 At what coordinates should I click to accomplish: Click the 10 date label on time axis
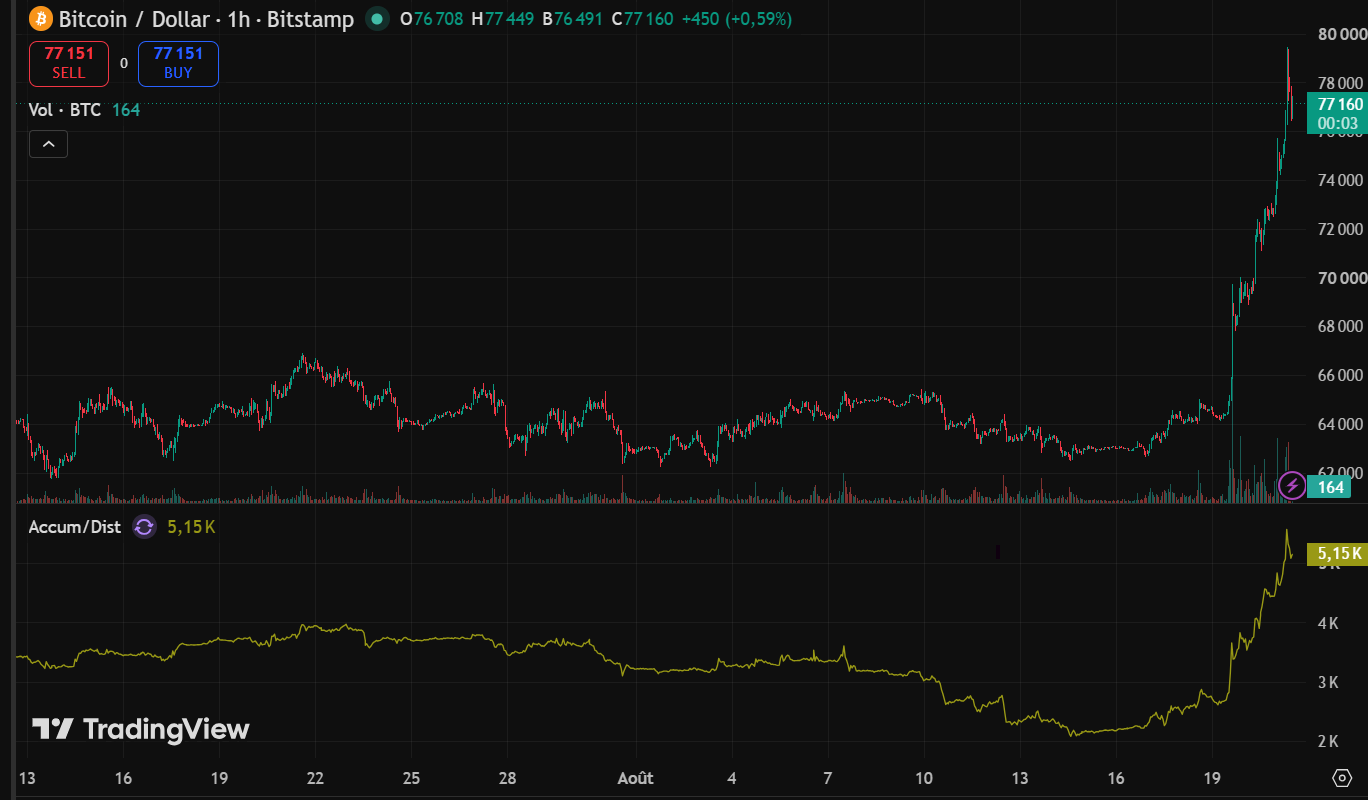coord(924,778)
